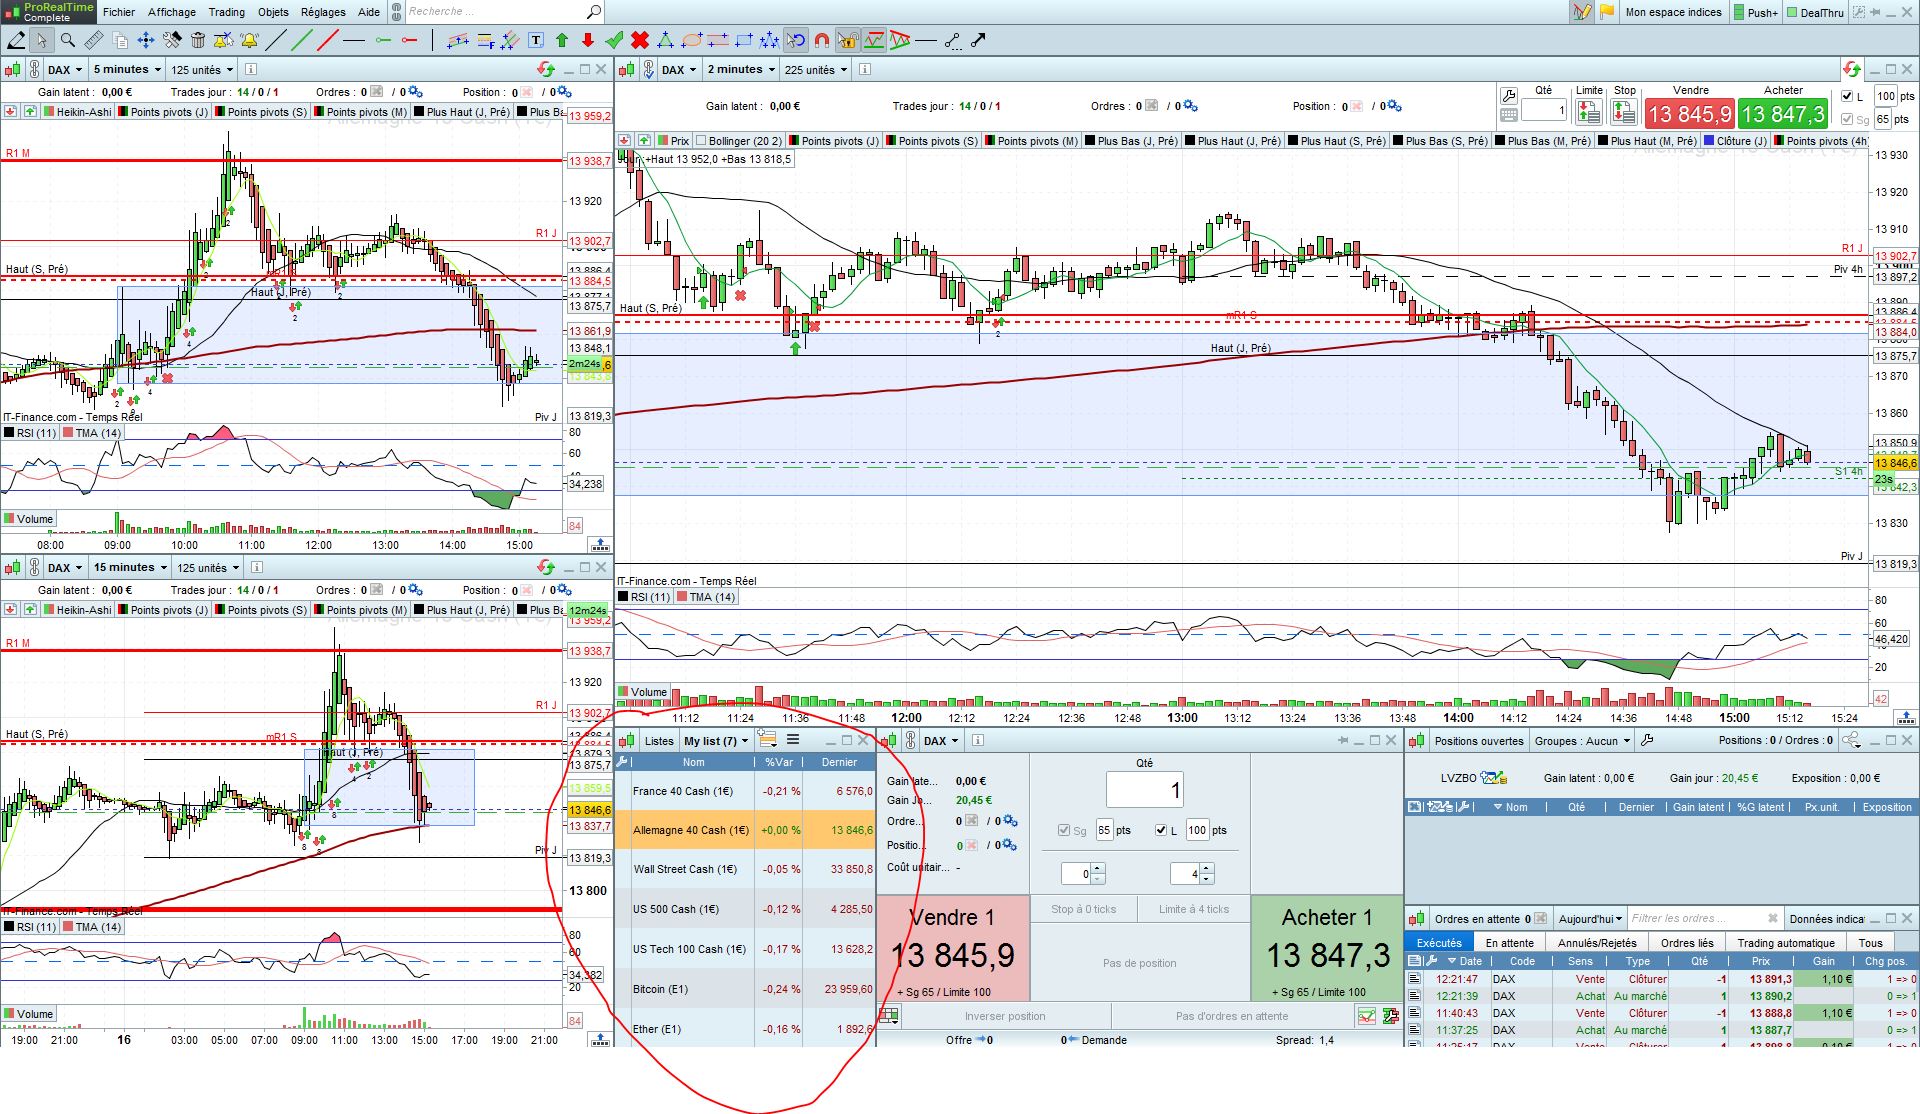Expand the My list (7) dropdown
Image resolution: width=1920 pixels, height=1114 pixels.
pyautogui.click(x=716, y=741)
